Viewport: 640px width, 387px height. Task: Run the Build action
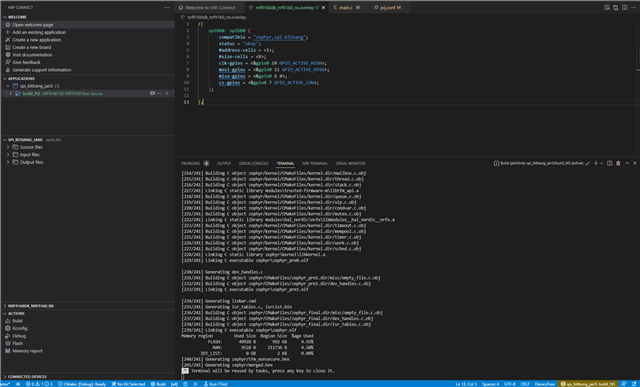click(17, 321)
